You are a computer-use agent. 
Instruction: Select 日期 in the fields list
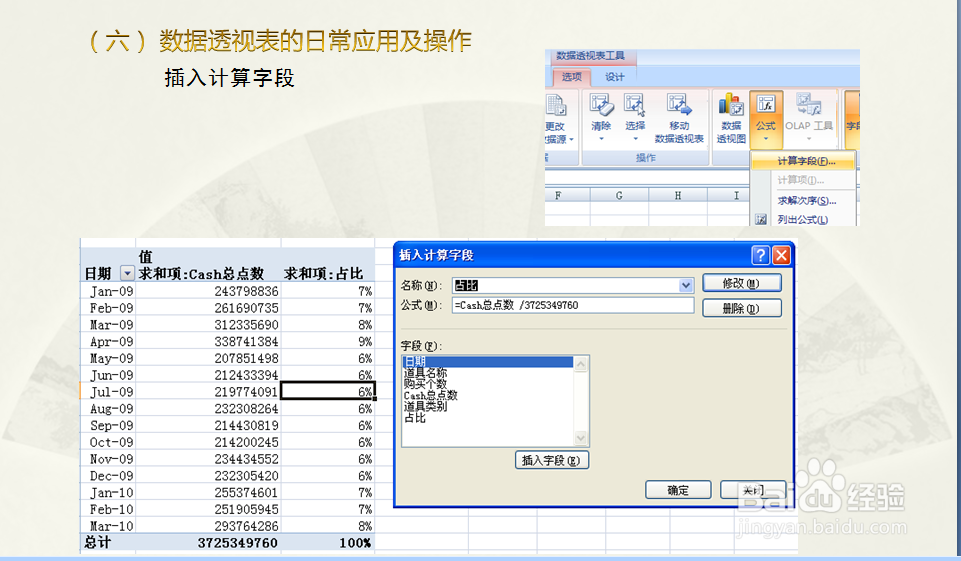(488, 362)
